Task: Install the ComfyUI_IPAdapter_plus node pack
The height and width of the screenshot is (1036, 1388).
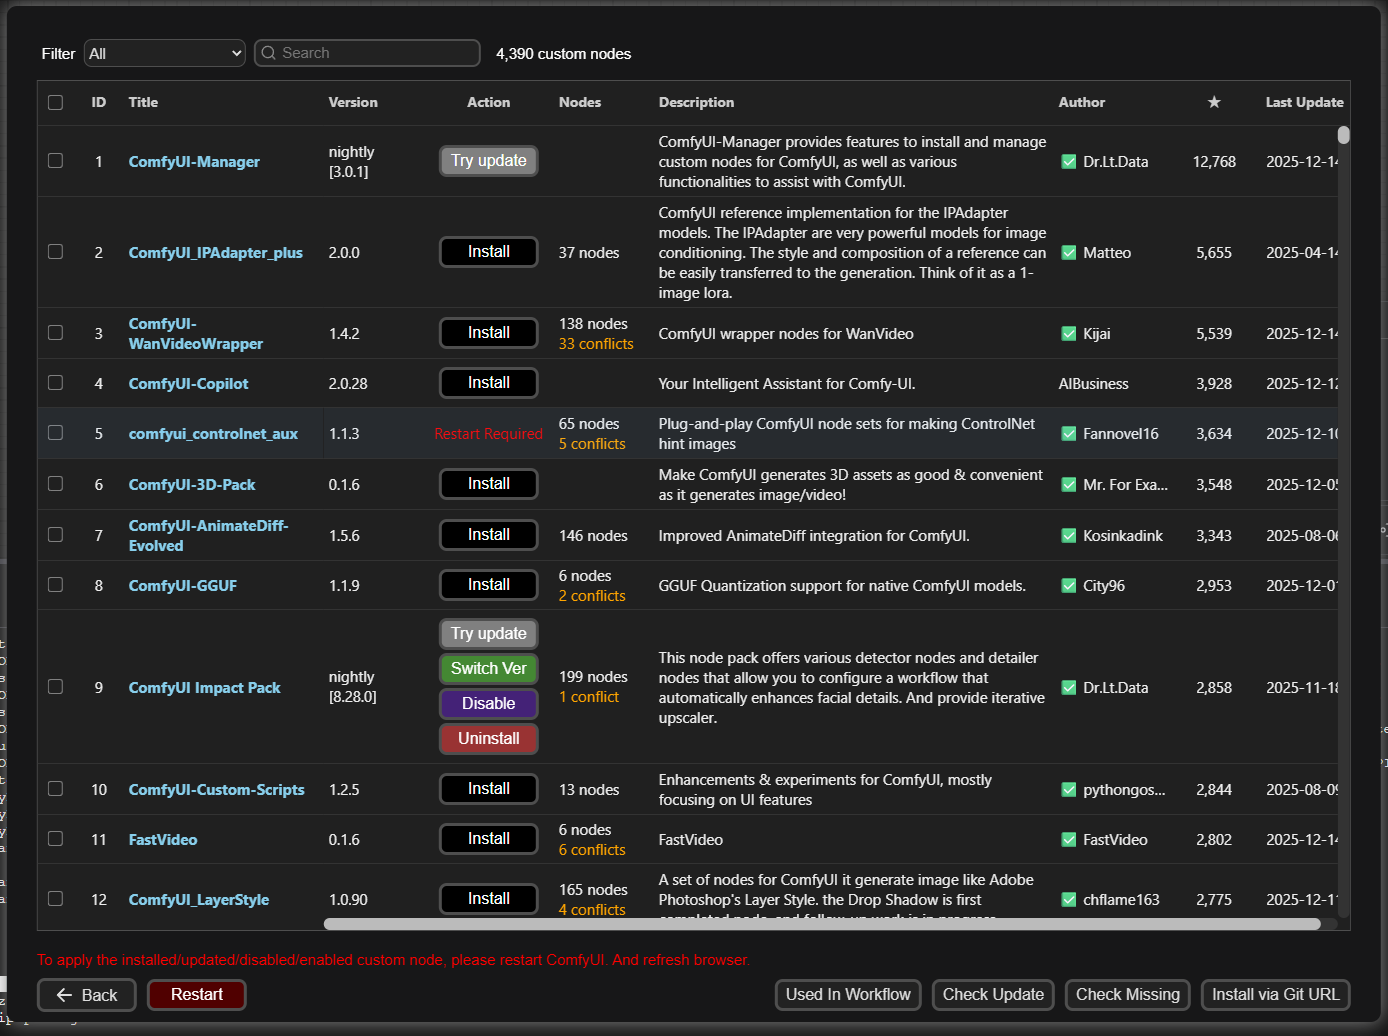Action: click(488, 252)
